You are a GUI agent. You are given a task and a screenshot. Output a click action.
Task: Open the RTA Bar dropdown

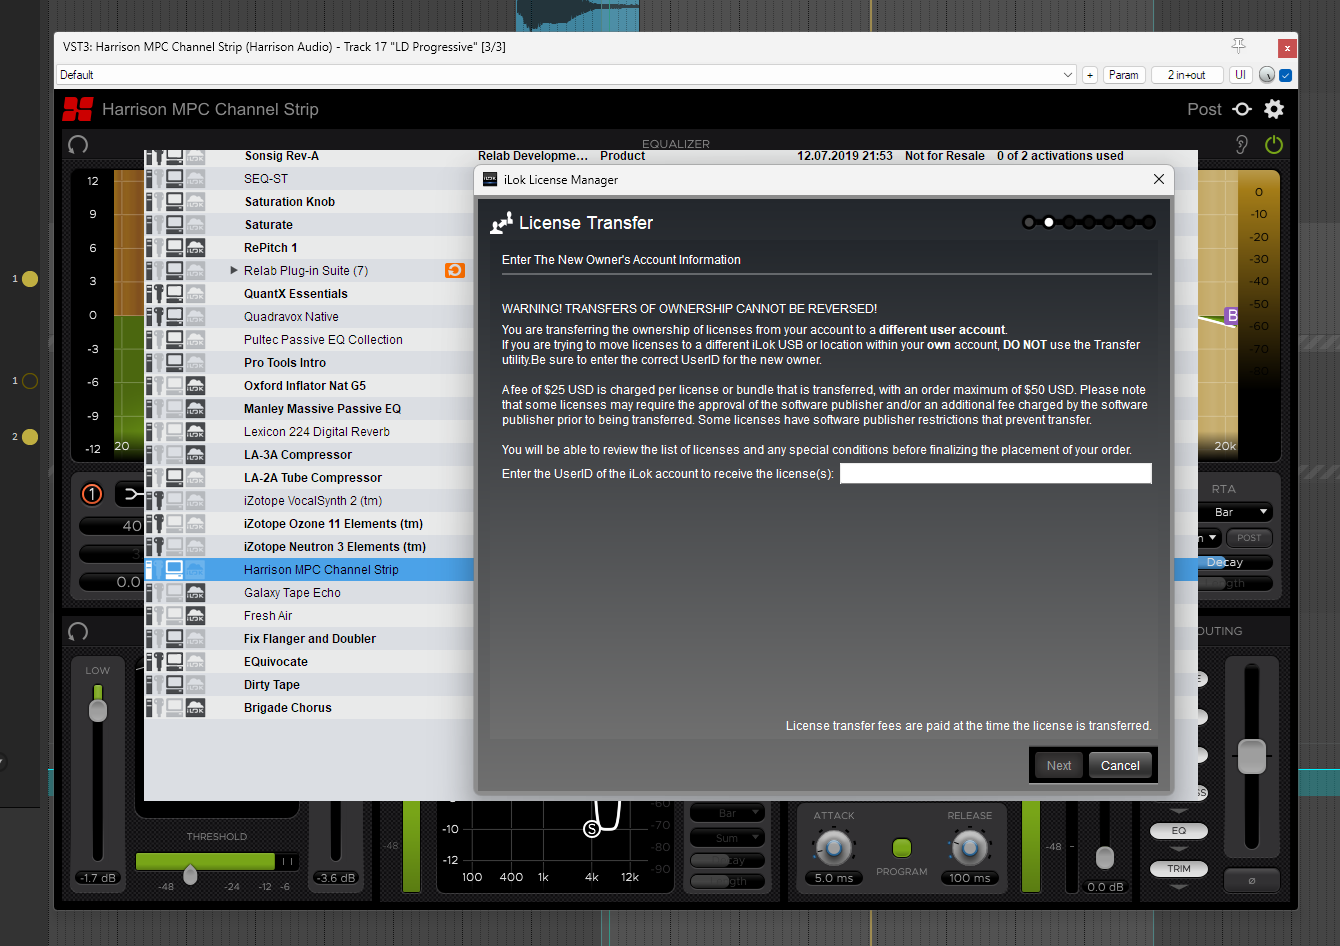pyautogui.click(x=1236, y=512)
